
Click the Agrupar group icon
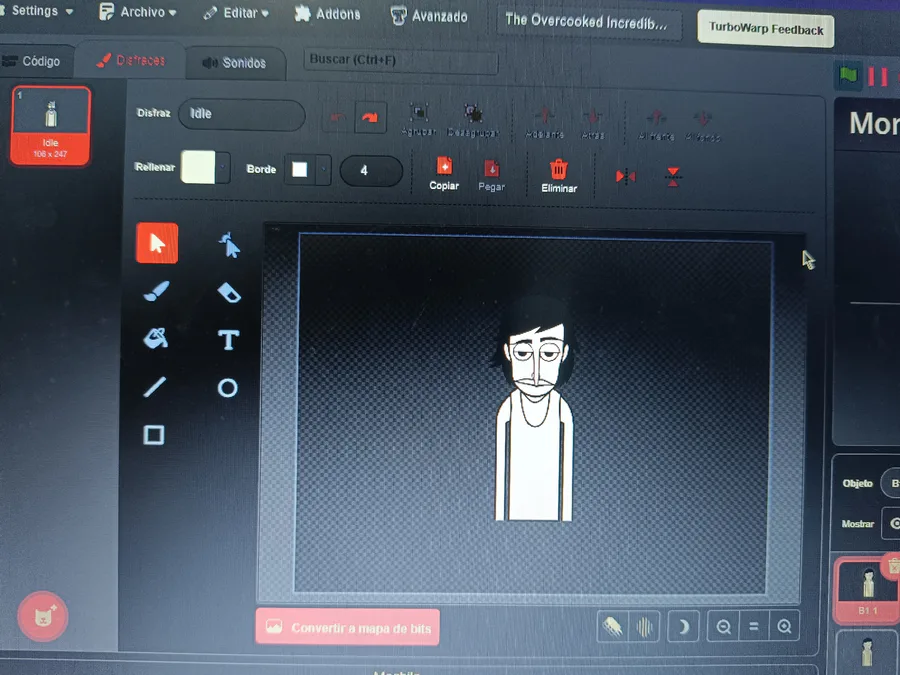[419, 112]
